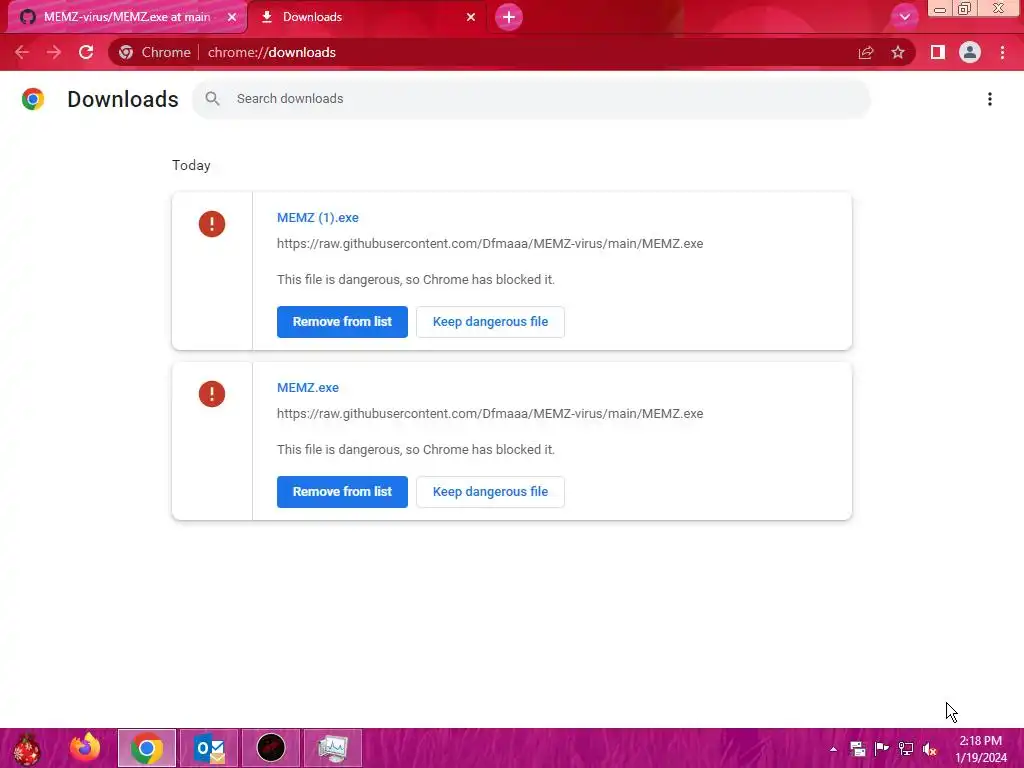
Task: Click the MEMZ.exe file name
Action: (x=308, y=387)
